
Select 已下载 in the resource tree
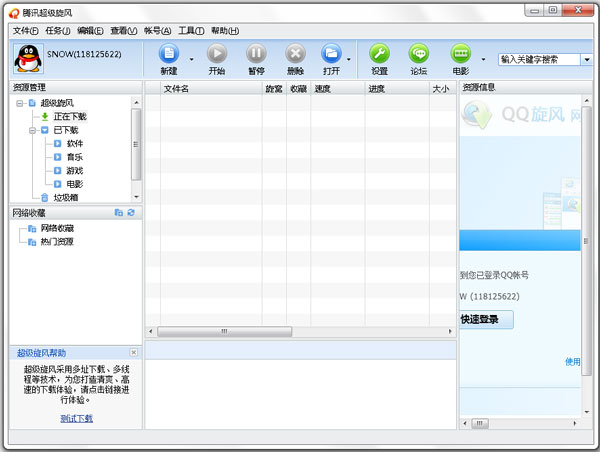coord(66,131)
